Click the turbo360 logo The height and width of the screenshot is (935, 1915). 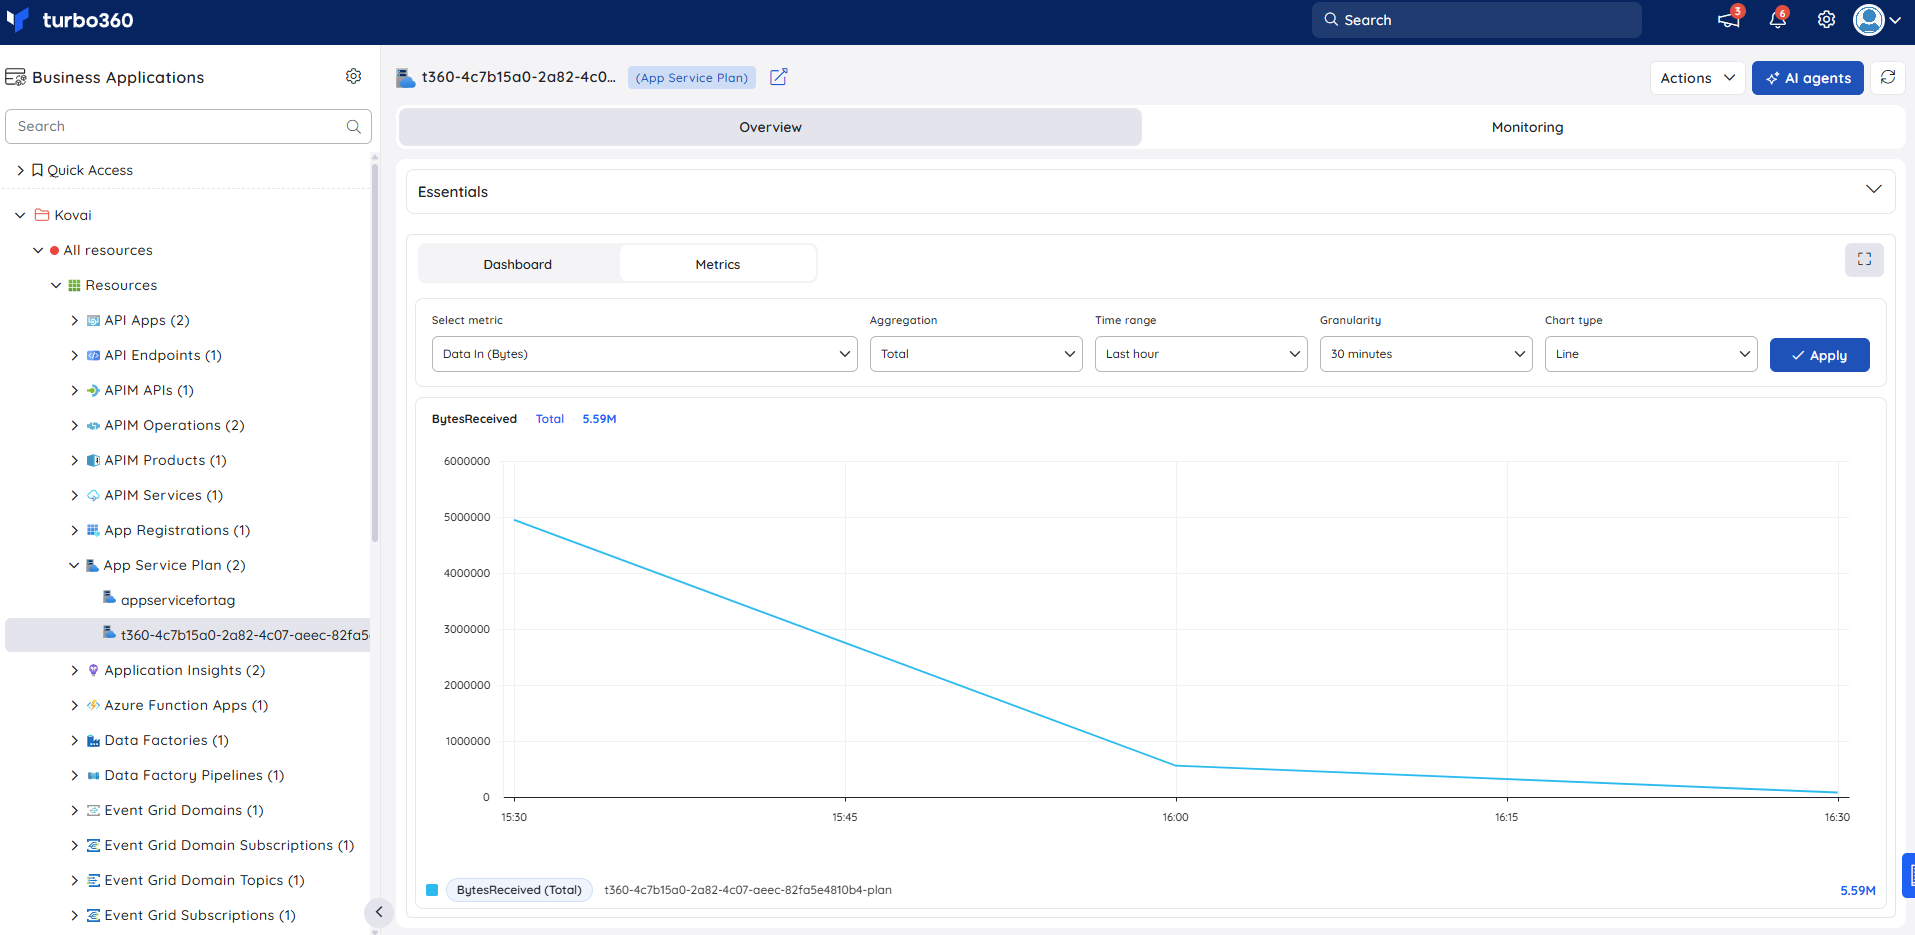click(x=69, y=20)
